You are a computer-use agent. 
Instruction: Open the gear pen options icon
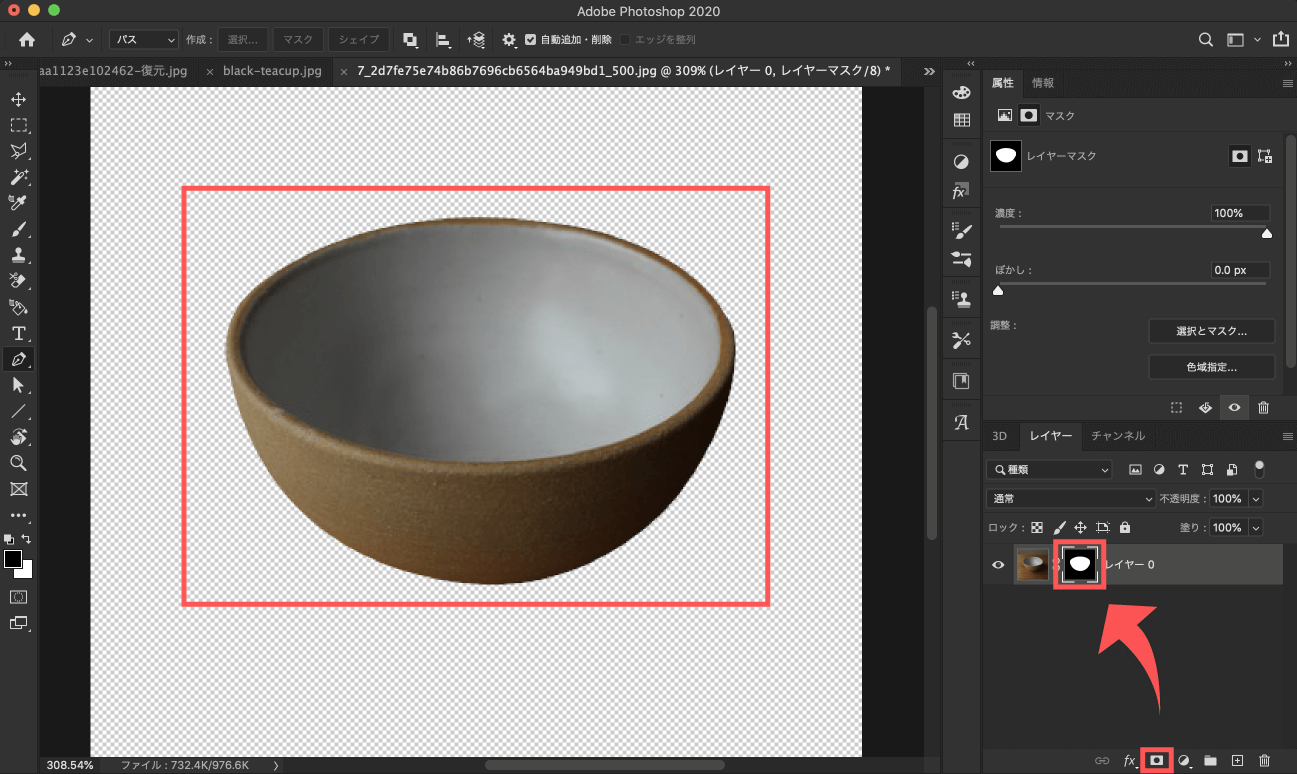pos(509,40)
